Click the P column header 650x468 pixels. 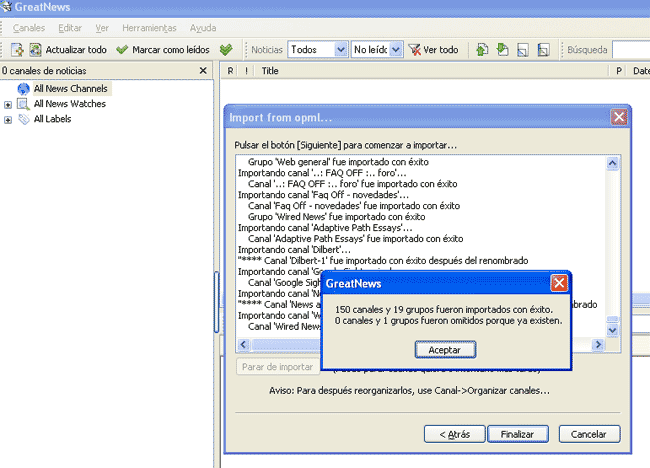(619, 71)
